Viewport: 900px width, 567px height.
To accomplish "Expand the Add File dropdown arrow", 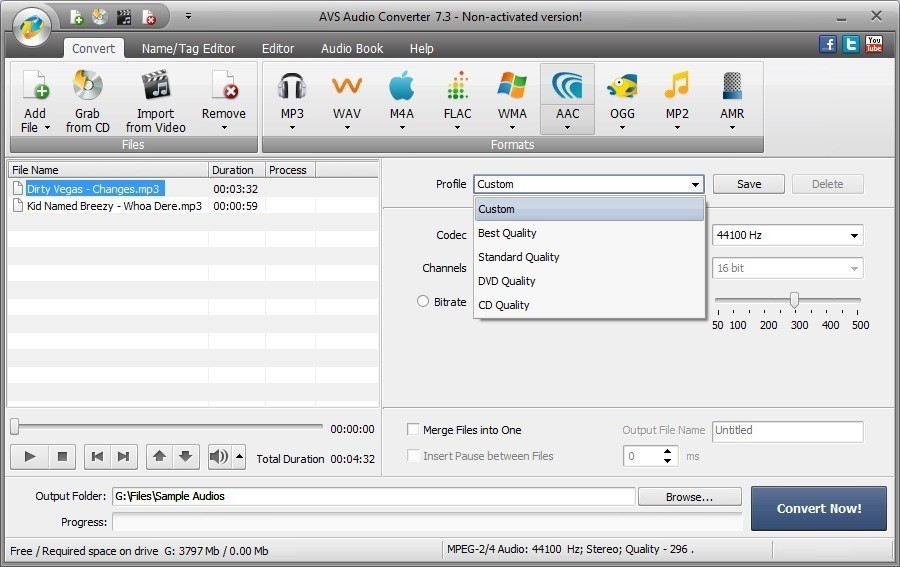I will coord(47,127).
